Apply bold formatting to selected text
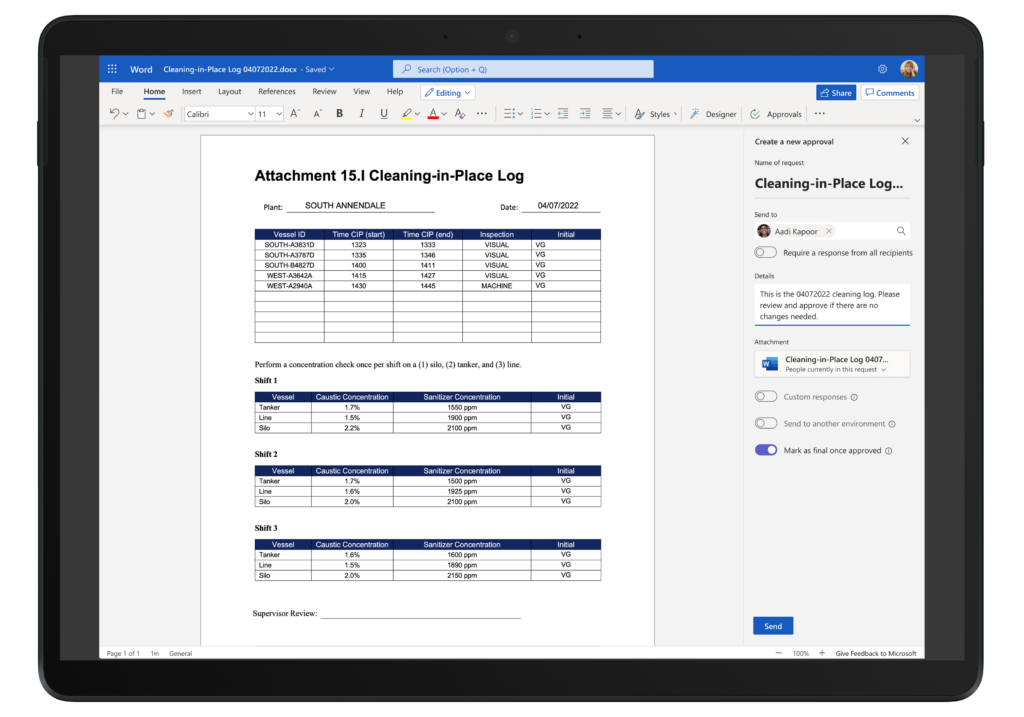This screenshot has height=717, width=1024. pyautogui.click(x=339, y=113)
